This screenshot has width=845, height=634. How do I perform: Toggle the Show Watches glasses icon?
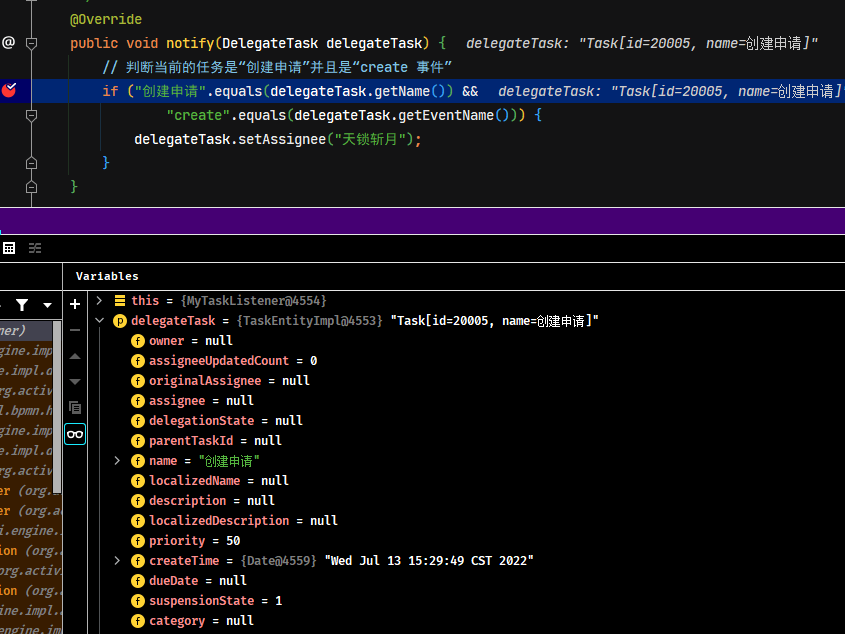[75, 434]
